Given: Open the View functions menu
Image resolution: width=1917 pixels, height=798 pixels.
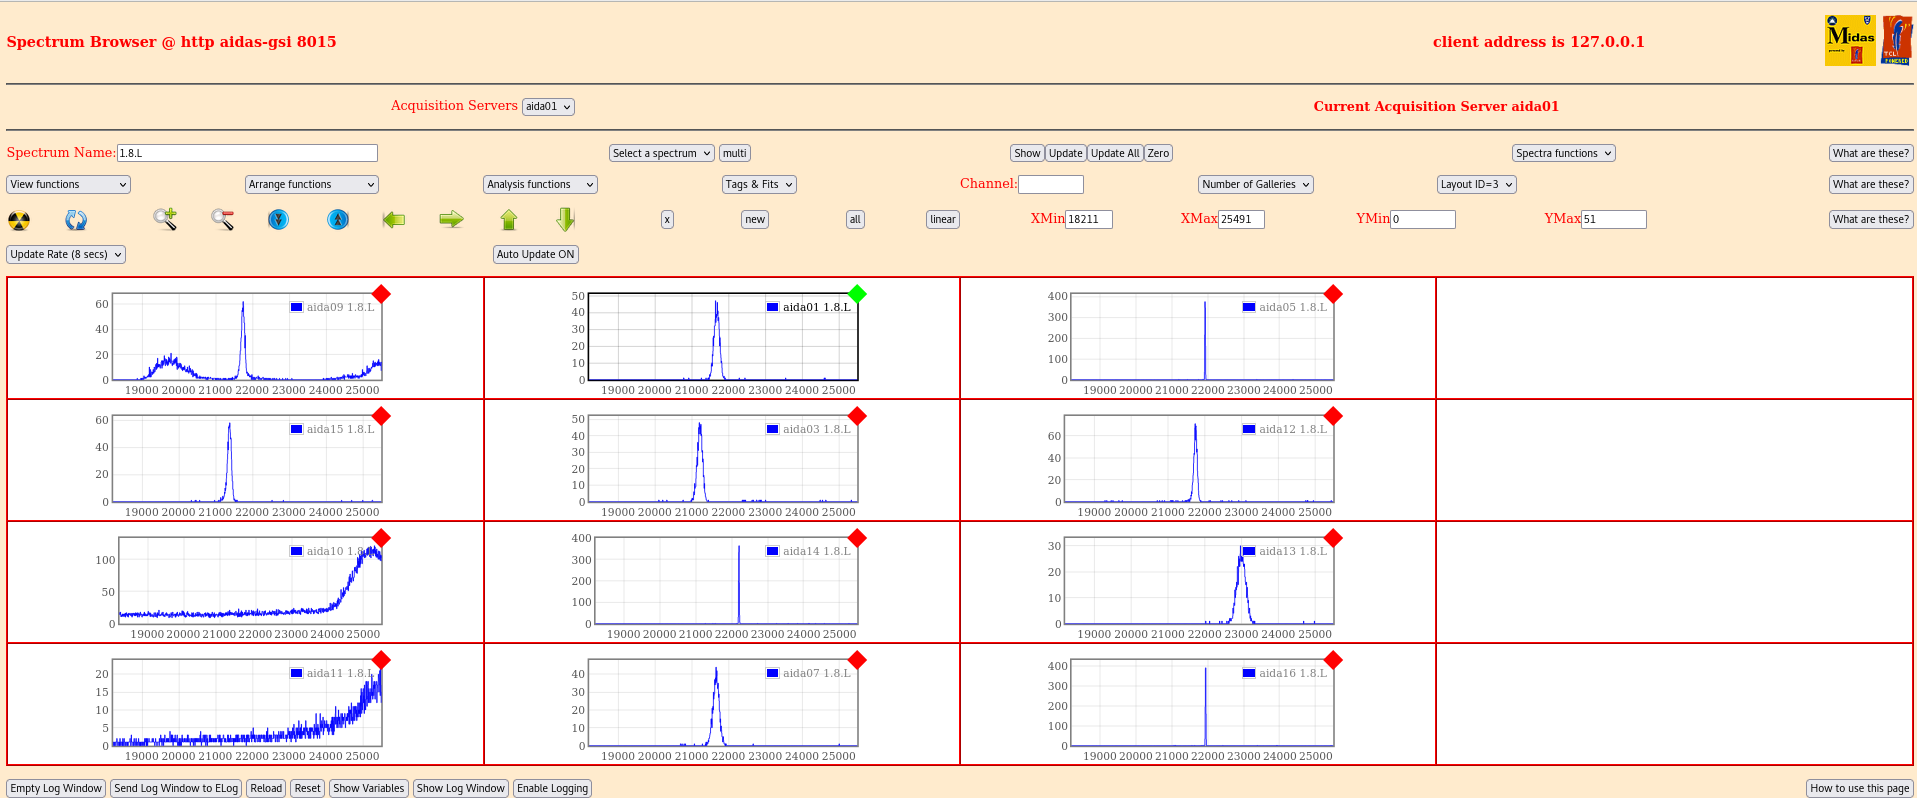Looking at the screenshot, I should point(68,184).
